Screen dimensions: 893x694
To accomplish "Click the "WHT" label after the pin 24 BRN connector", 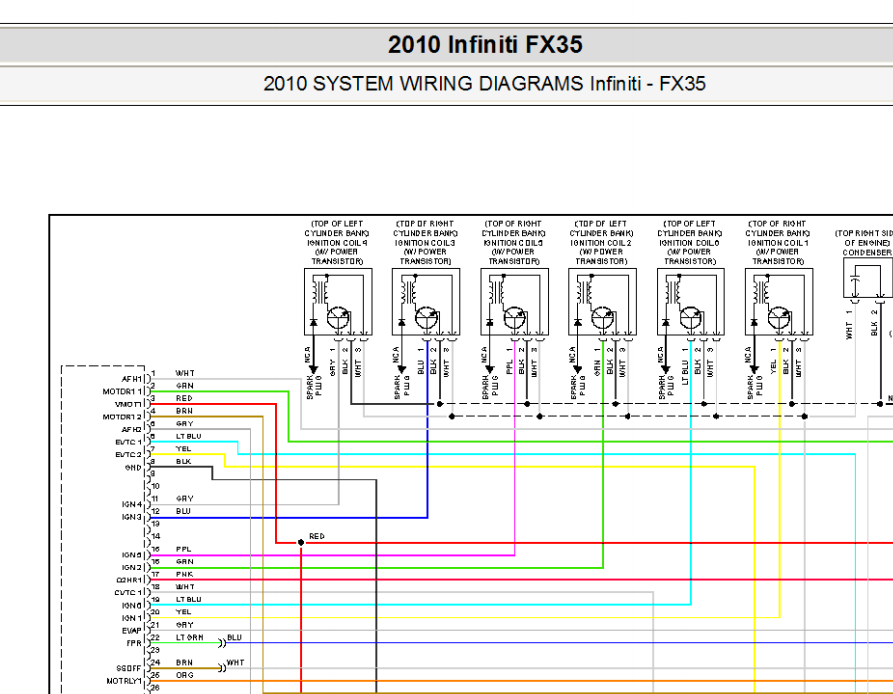I will 235,663.
